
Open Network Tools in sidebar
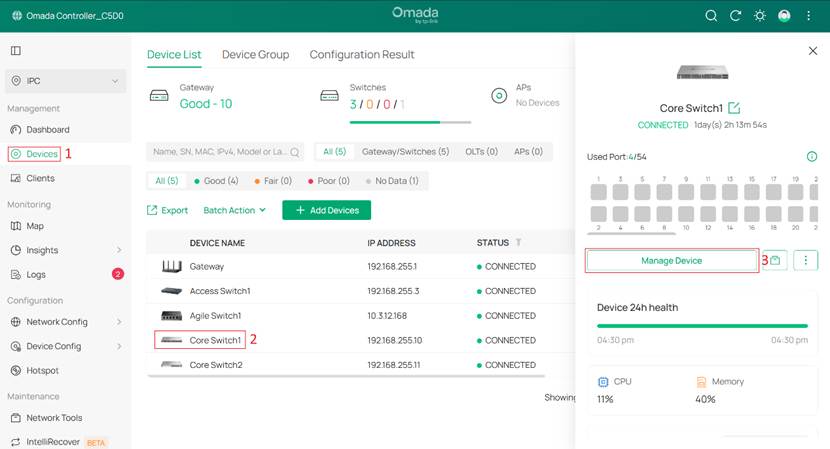[x=54, y=418]
